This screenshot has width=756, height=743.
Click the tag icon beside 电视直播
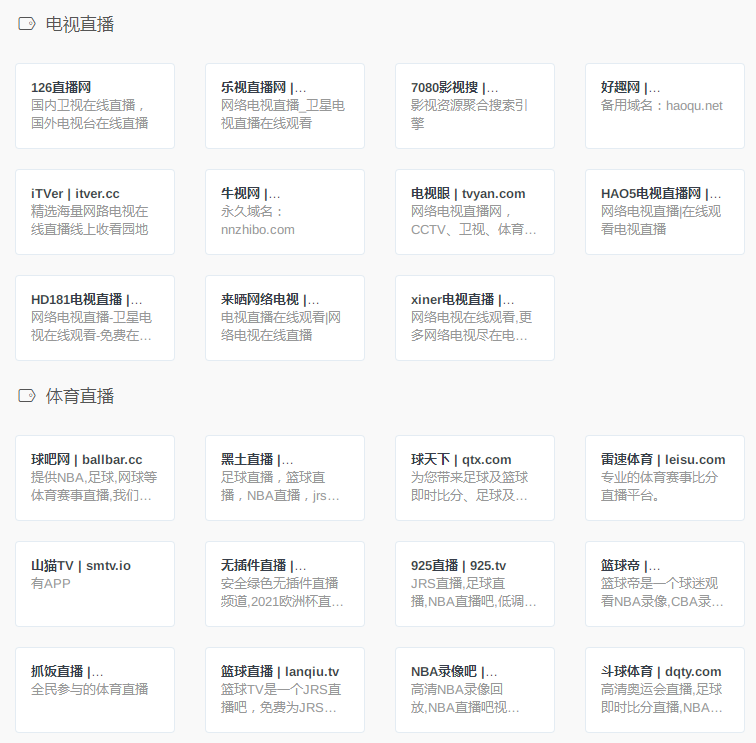click(27, 24)
